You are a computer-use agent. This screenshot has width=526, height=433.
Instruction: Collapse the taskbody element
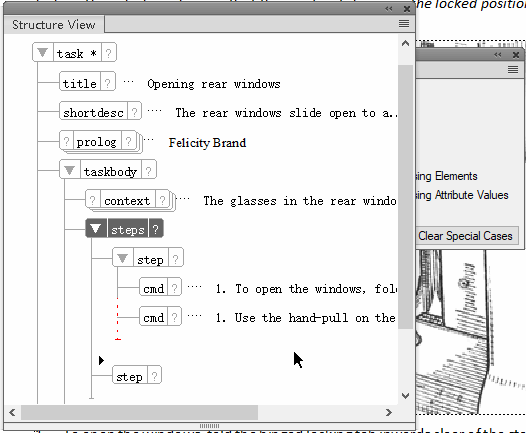[x=69, y=170]
